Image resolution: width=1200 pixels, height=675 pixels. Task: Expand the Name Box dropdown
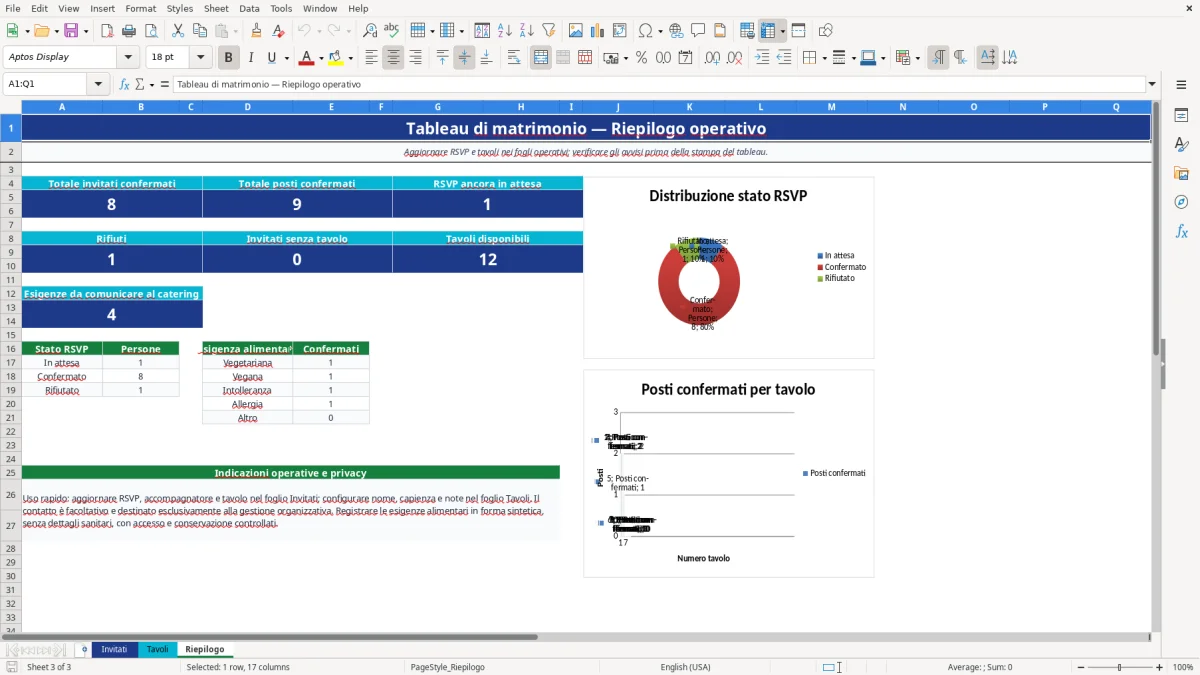point(98,84)
